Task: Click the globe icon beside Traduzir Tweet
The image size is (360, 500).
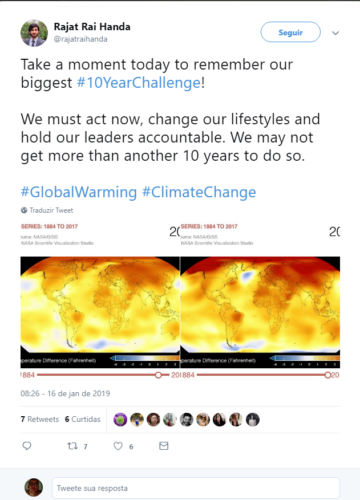Action: (24, 210)
